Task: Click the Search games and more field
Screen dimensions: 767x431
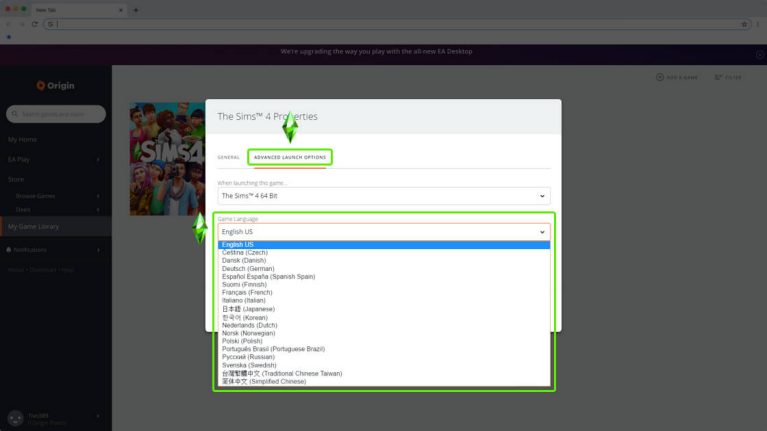Action: (x=56, y=114)
